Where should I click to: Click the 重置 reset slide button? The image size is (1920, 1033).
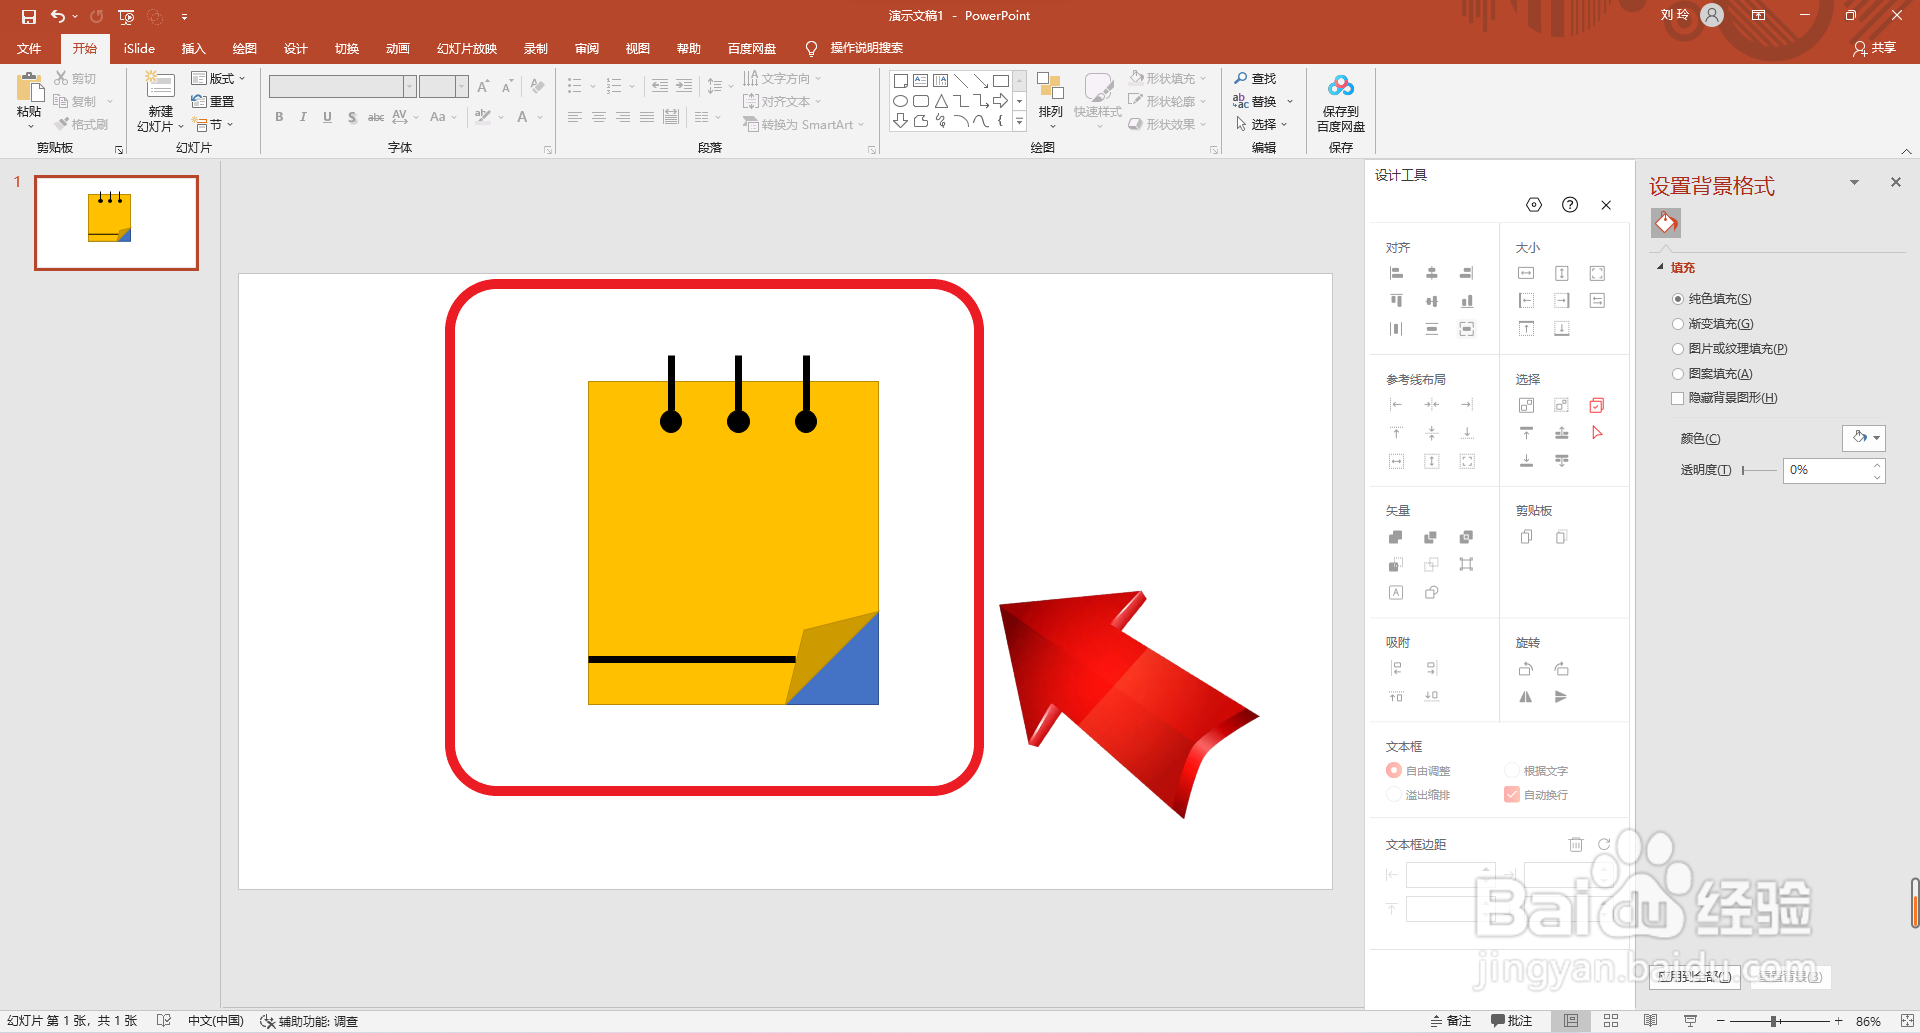point(212,101)
